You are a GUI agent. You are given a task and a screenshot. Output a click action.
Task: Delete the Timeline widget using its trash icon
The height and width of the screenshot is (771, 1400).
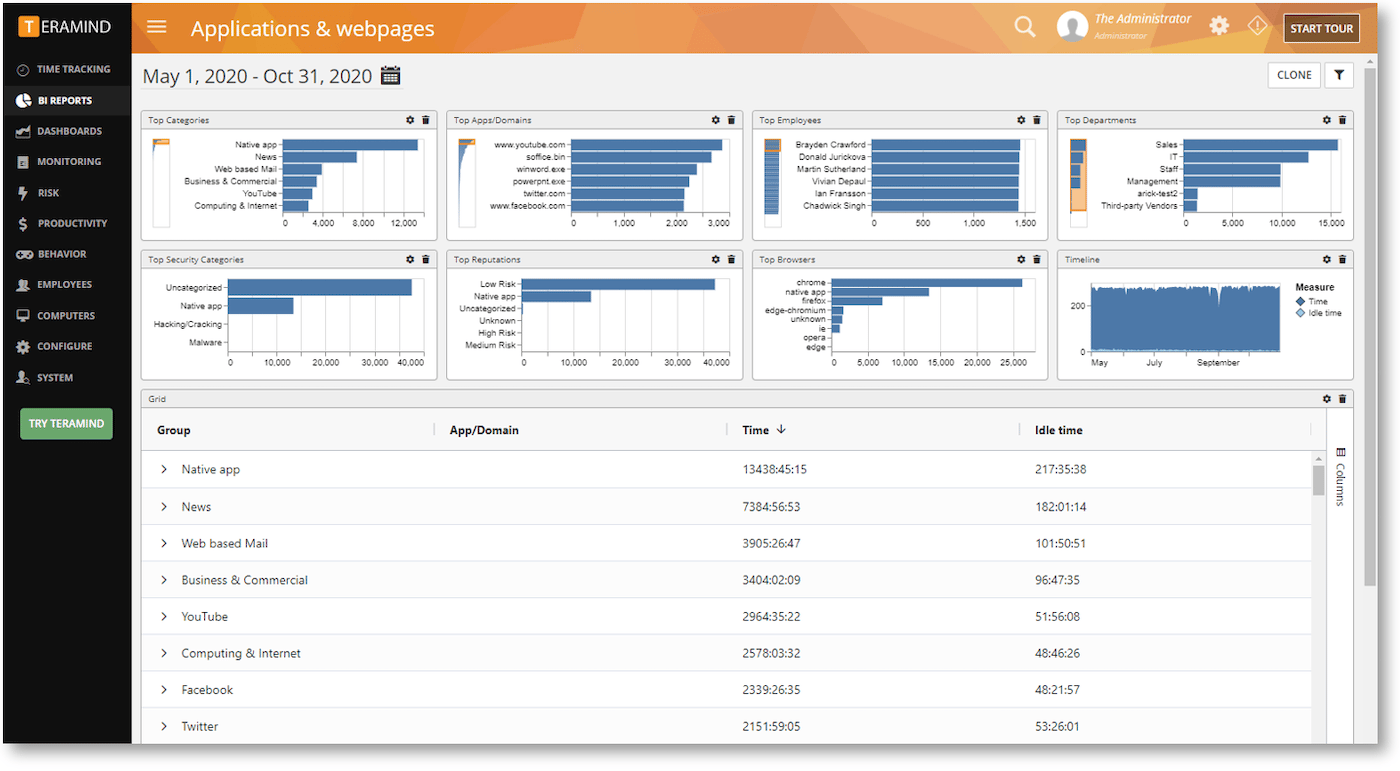(1342, 259)
